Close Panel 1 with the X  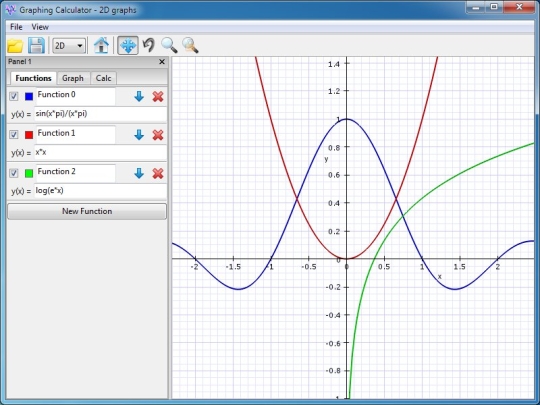click(162, 62)
